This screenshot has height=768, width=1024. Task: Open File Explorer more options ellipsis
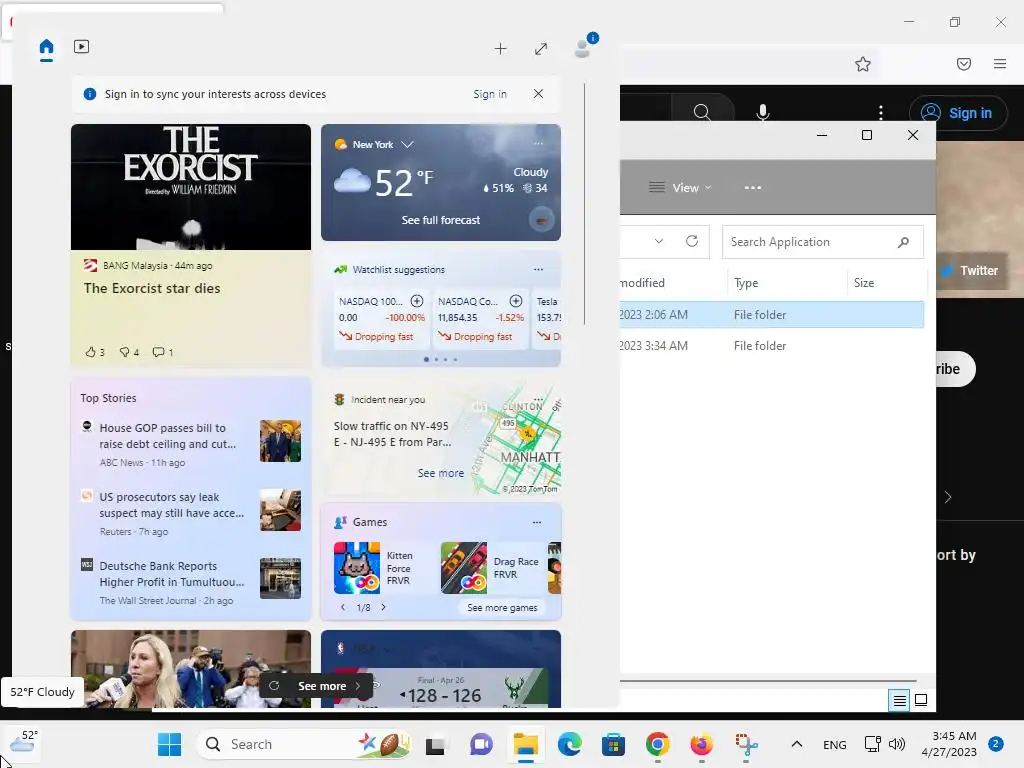pyautogui.click(x=753, y=187)
